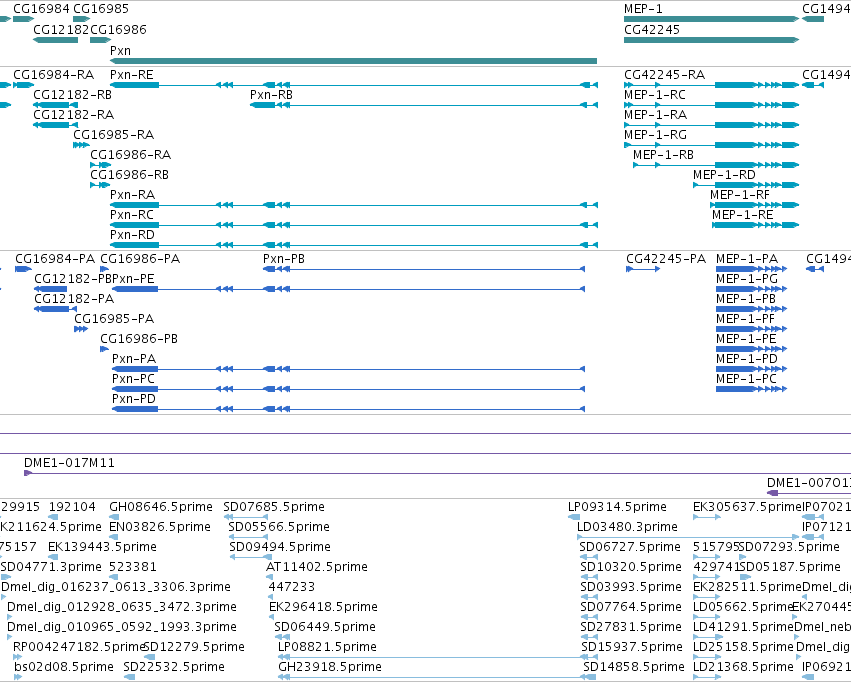Click the MEP-1-PF protein label
The height and width of the screenshot is (682, 851).
tap(746, 319)
